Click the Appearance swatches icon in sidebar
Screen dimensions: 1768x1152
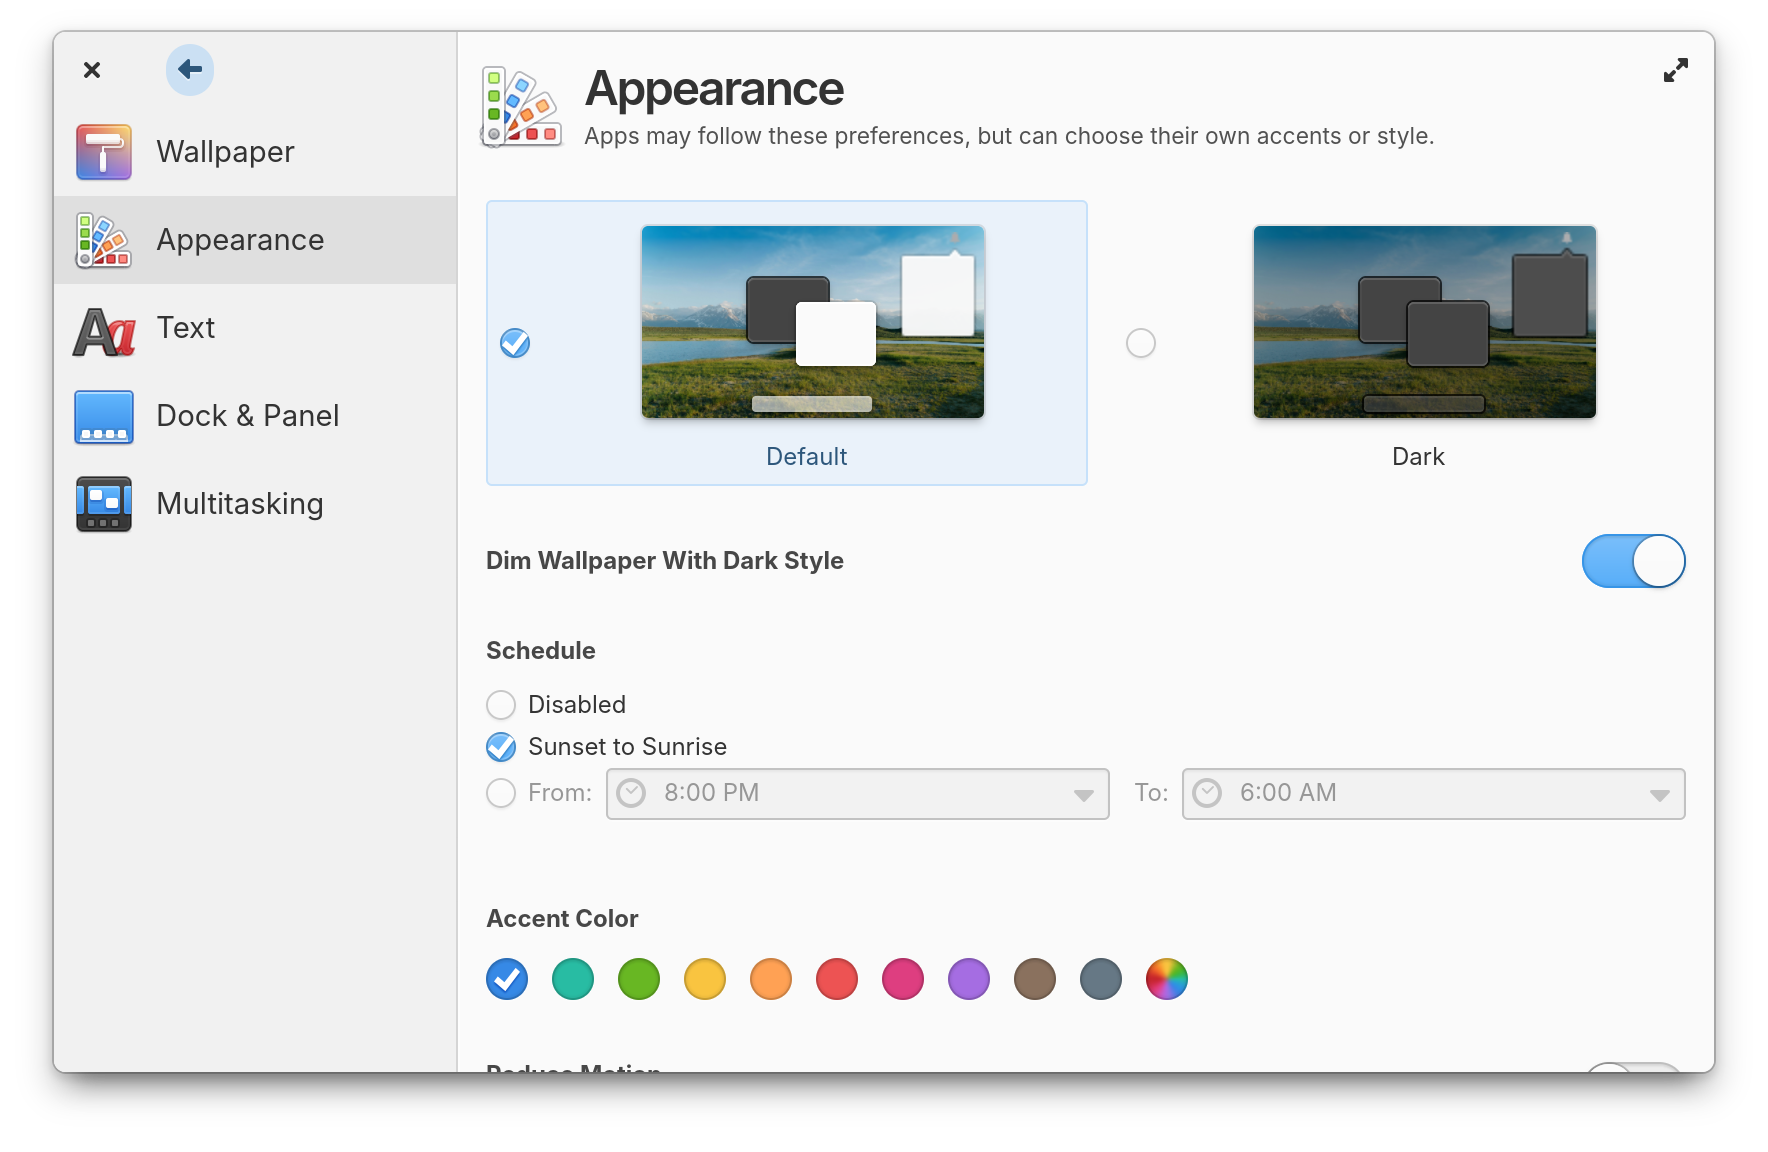click(104, 240)
